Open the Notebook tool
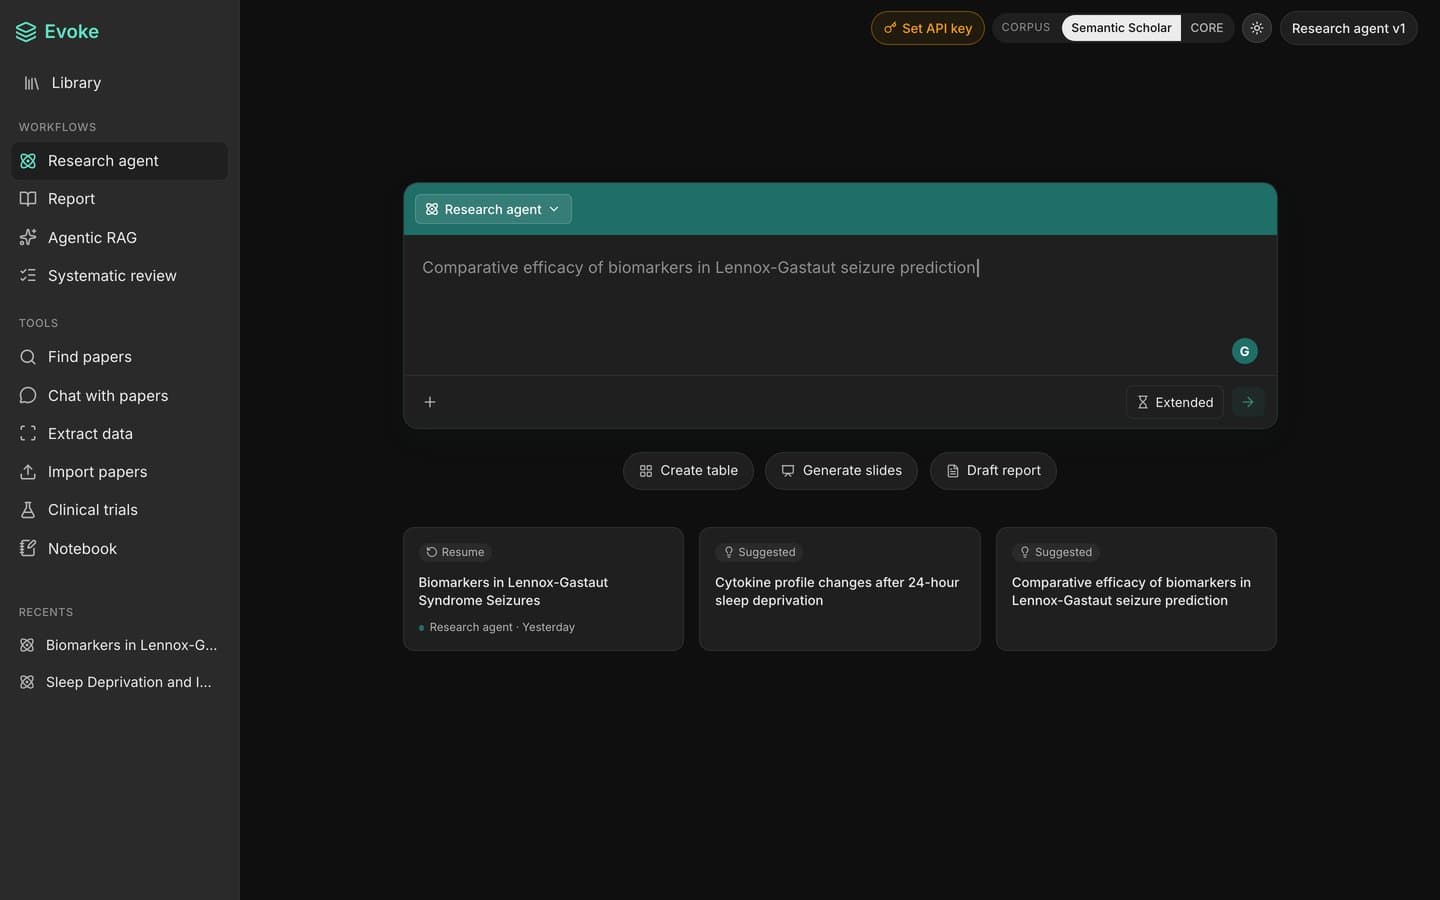The width and height of the screenshot is (1440, 900). tap(120, 549)
